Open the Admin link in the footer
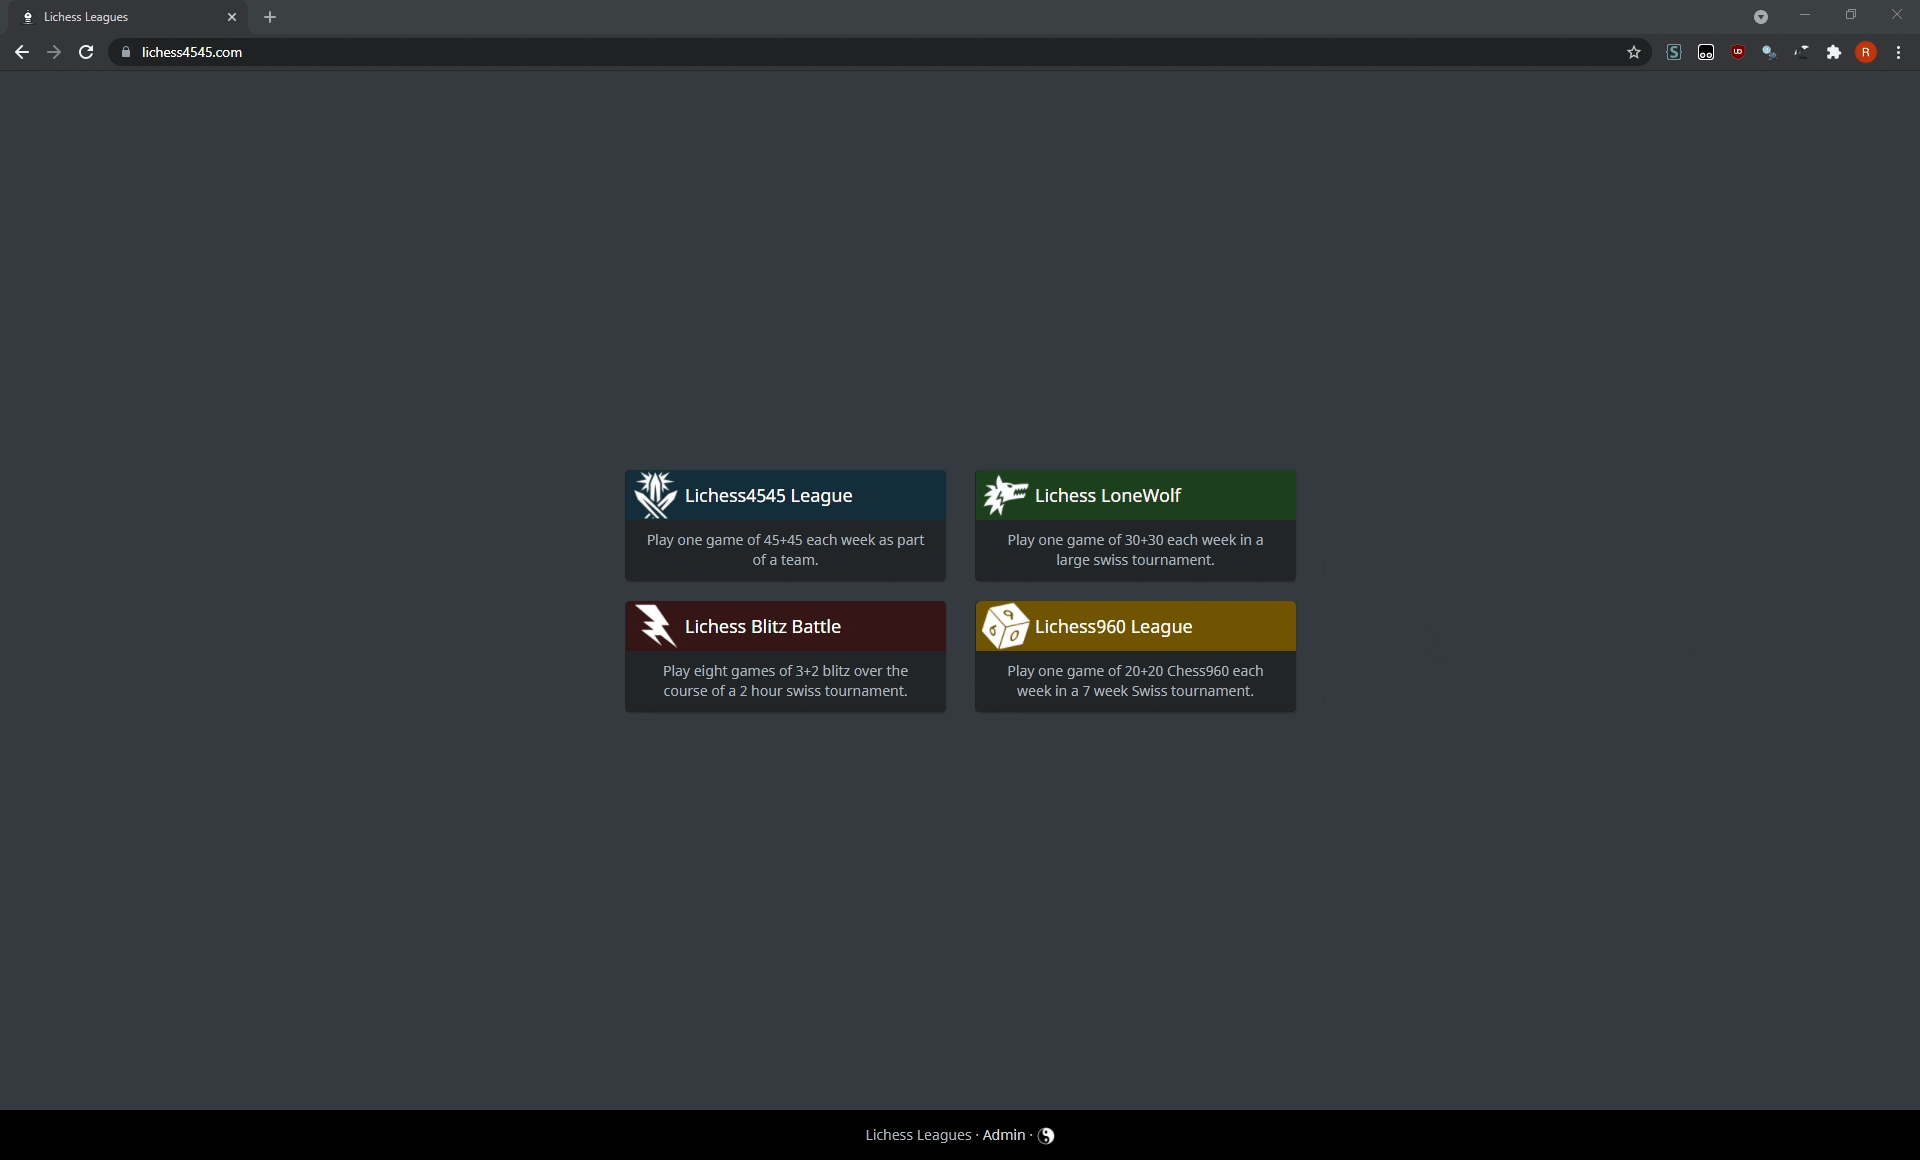Image resolution: width=1920 pixels, height=1160 pixels. pos(1004,1135)
